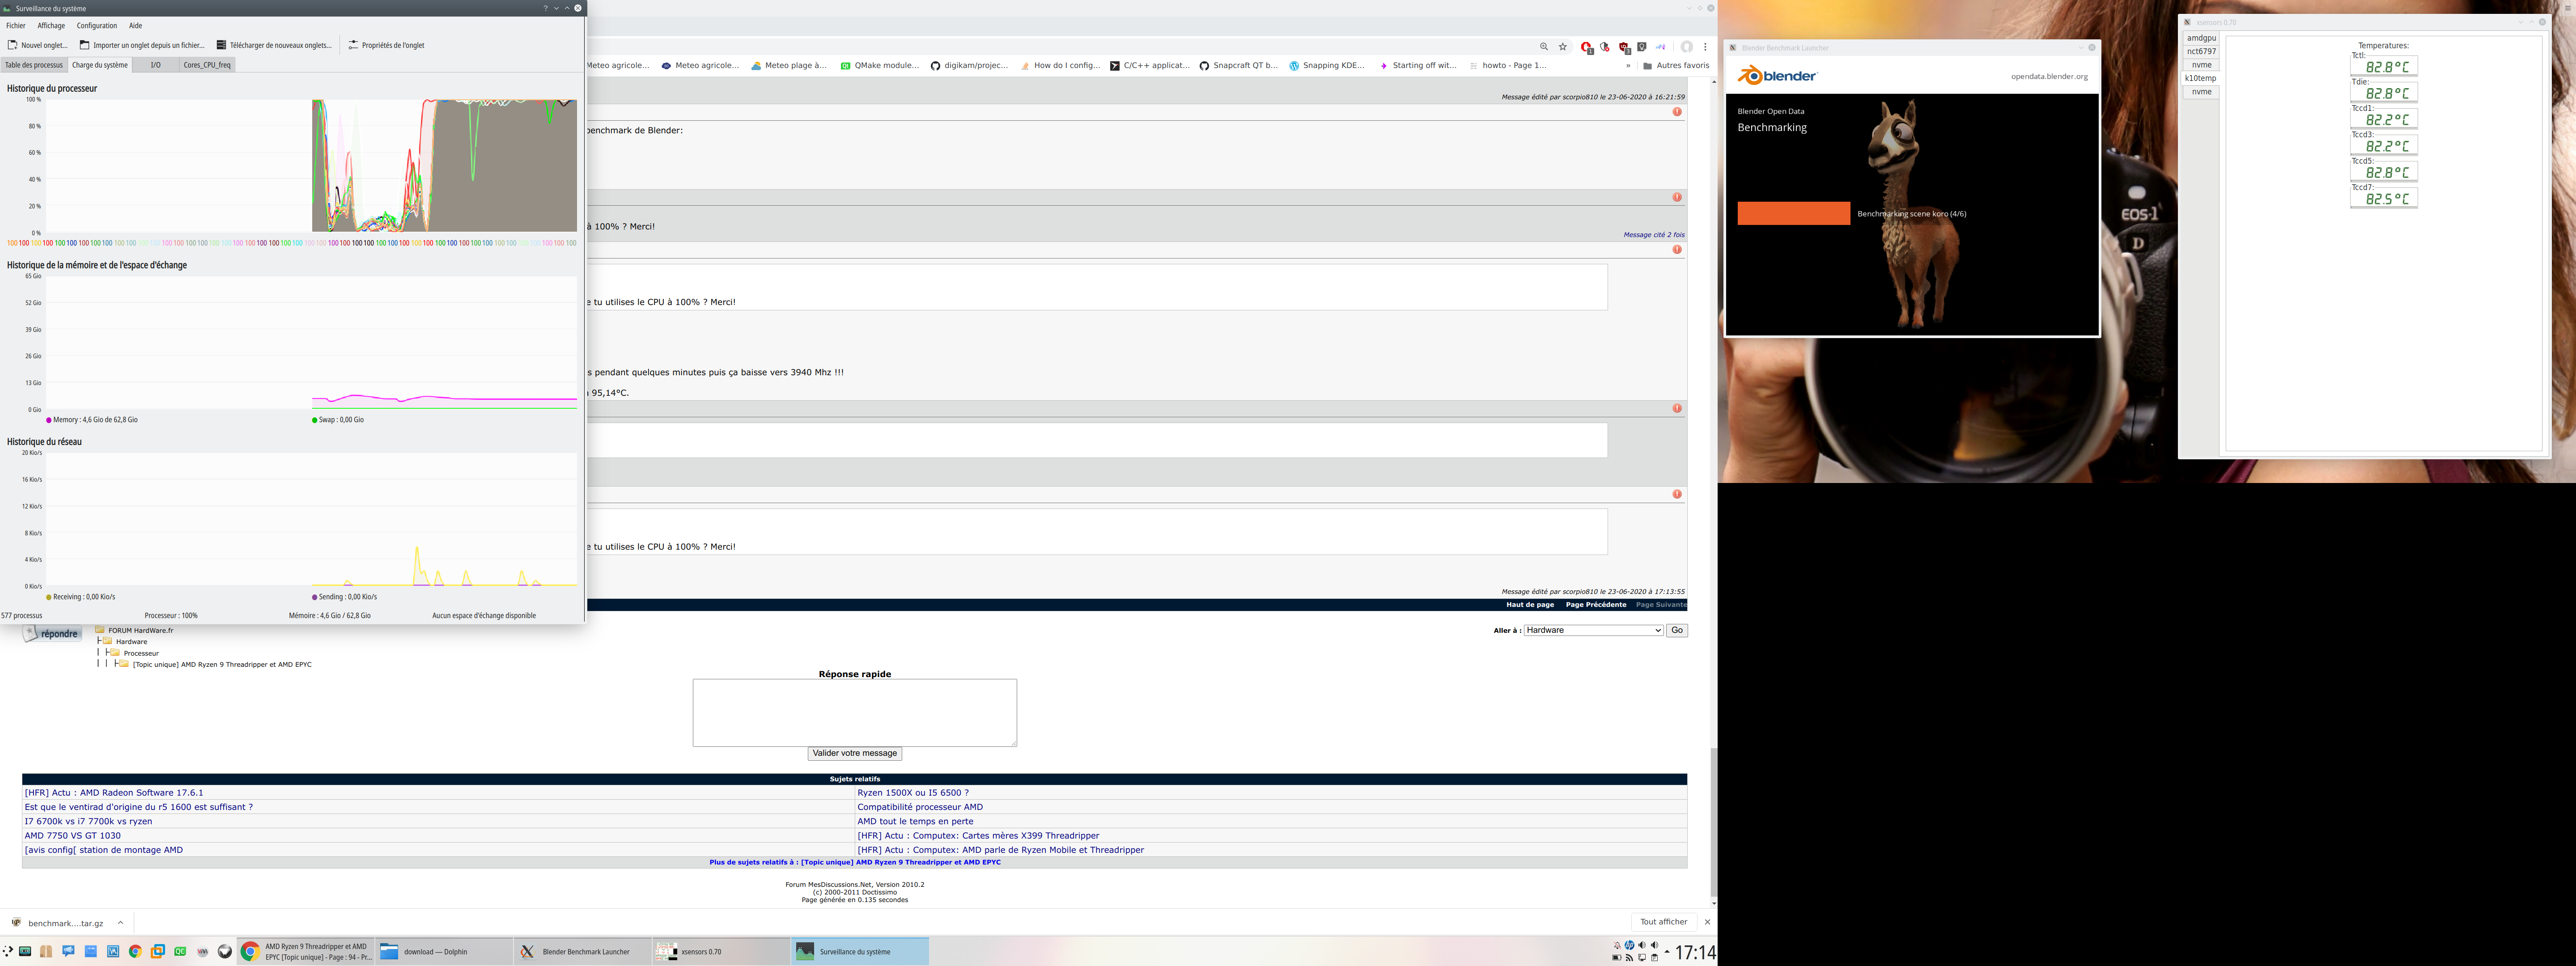Image resolution: width=2576 pixels, height=966 pixels.
Task: Click the alert icon beside the 16:21:59 edit note
Action: (x=1677, y=112)
